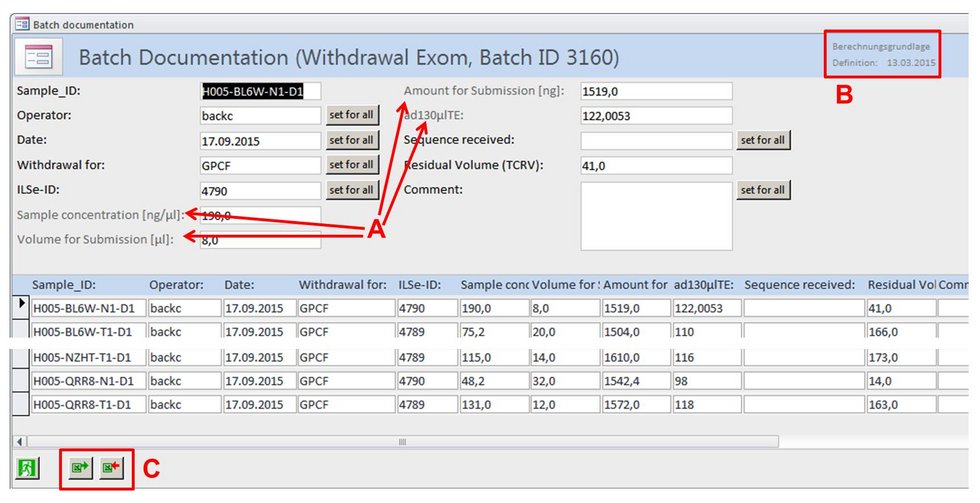Viewport: 980px width, 503px height.
Task: Select row selector for H005-QRR8-T1-D1 record
Action: (21, 404)
